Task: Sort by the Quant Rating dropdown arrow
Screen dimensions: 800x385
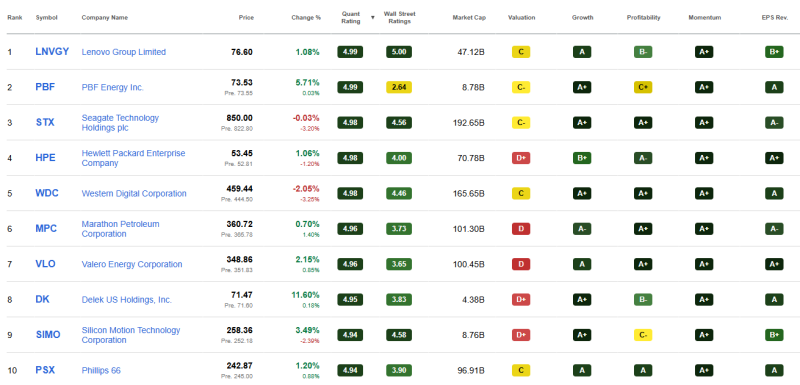Action: point(372,17)
